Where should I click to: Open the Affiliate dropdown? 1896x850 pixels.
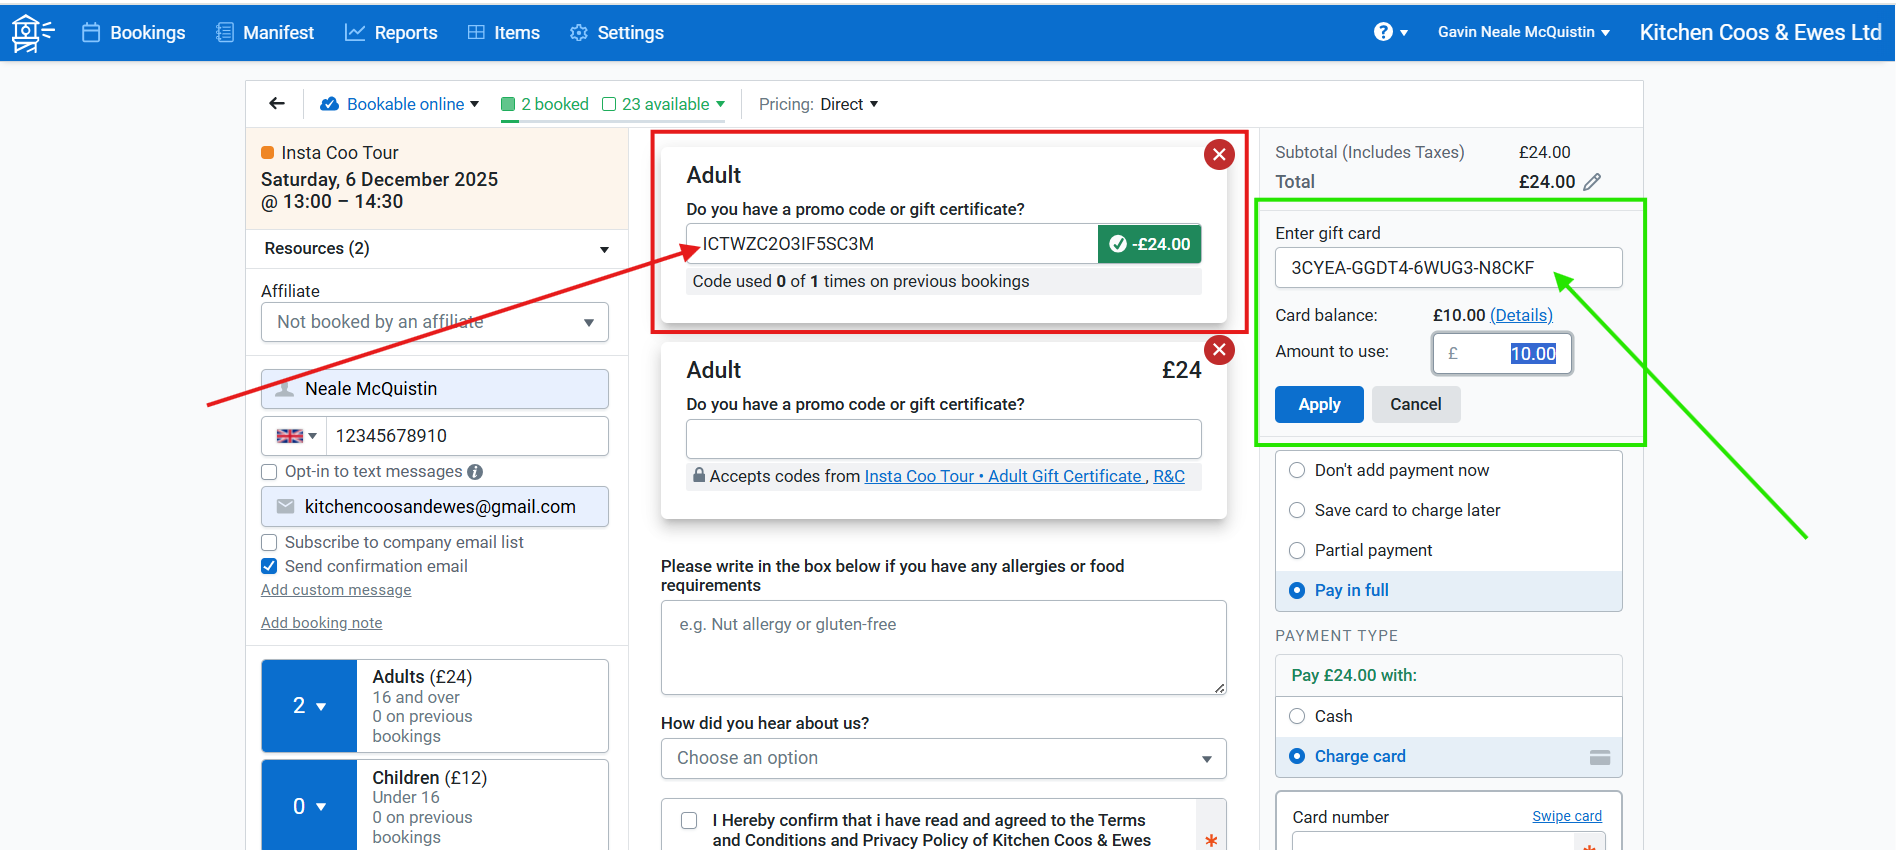pos(434,322)
